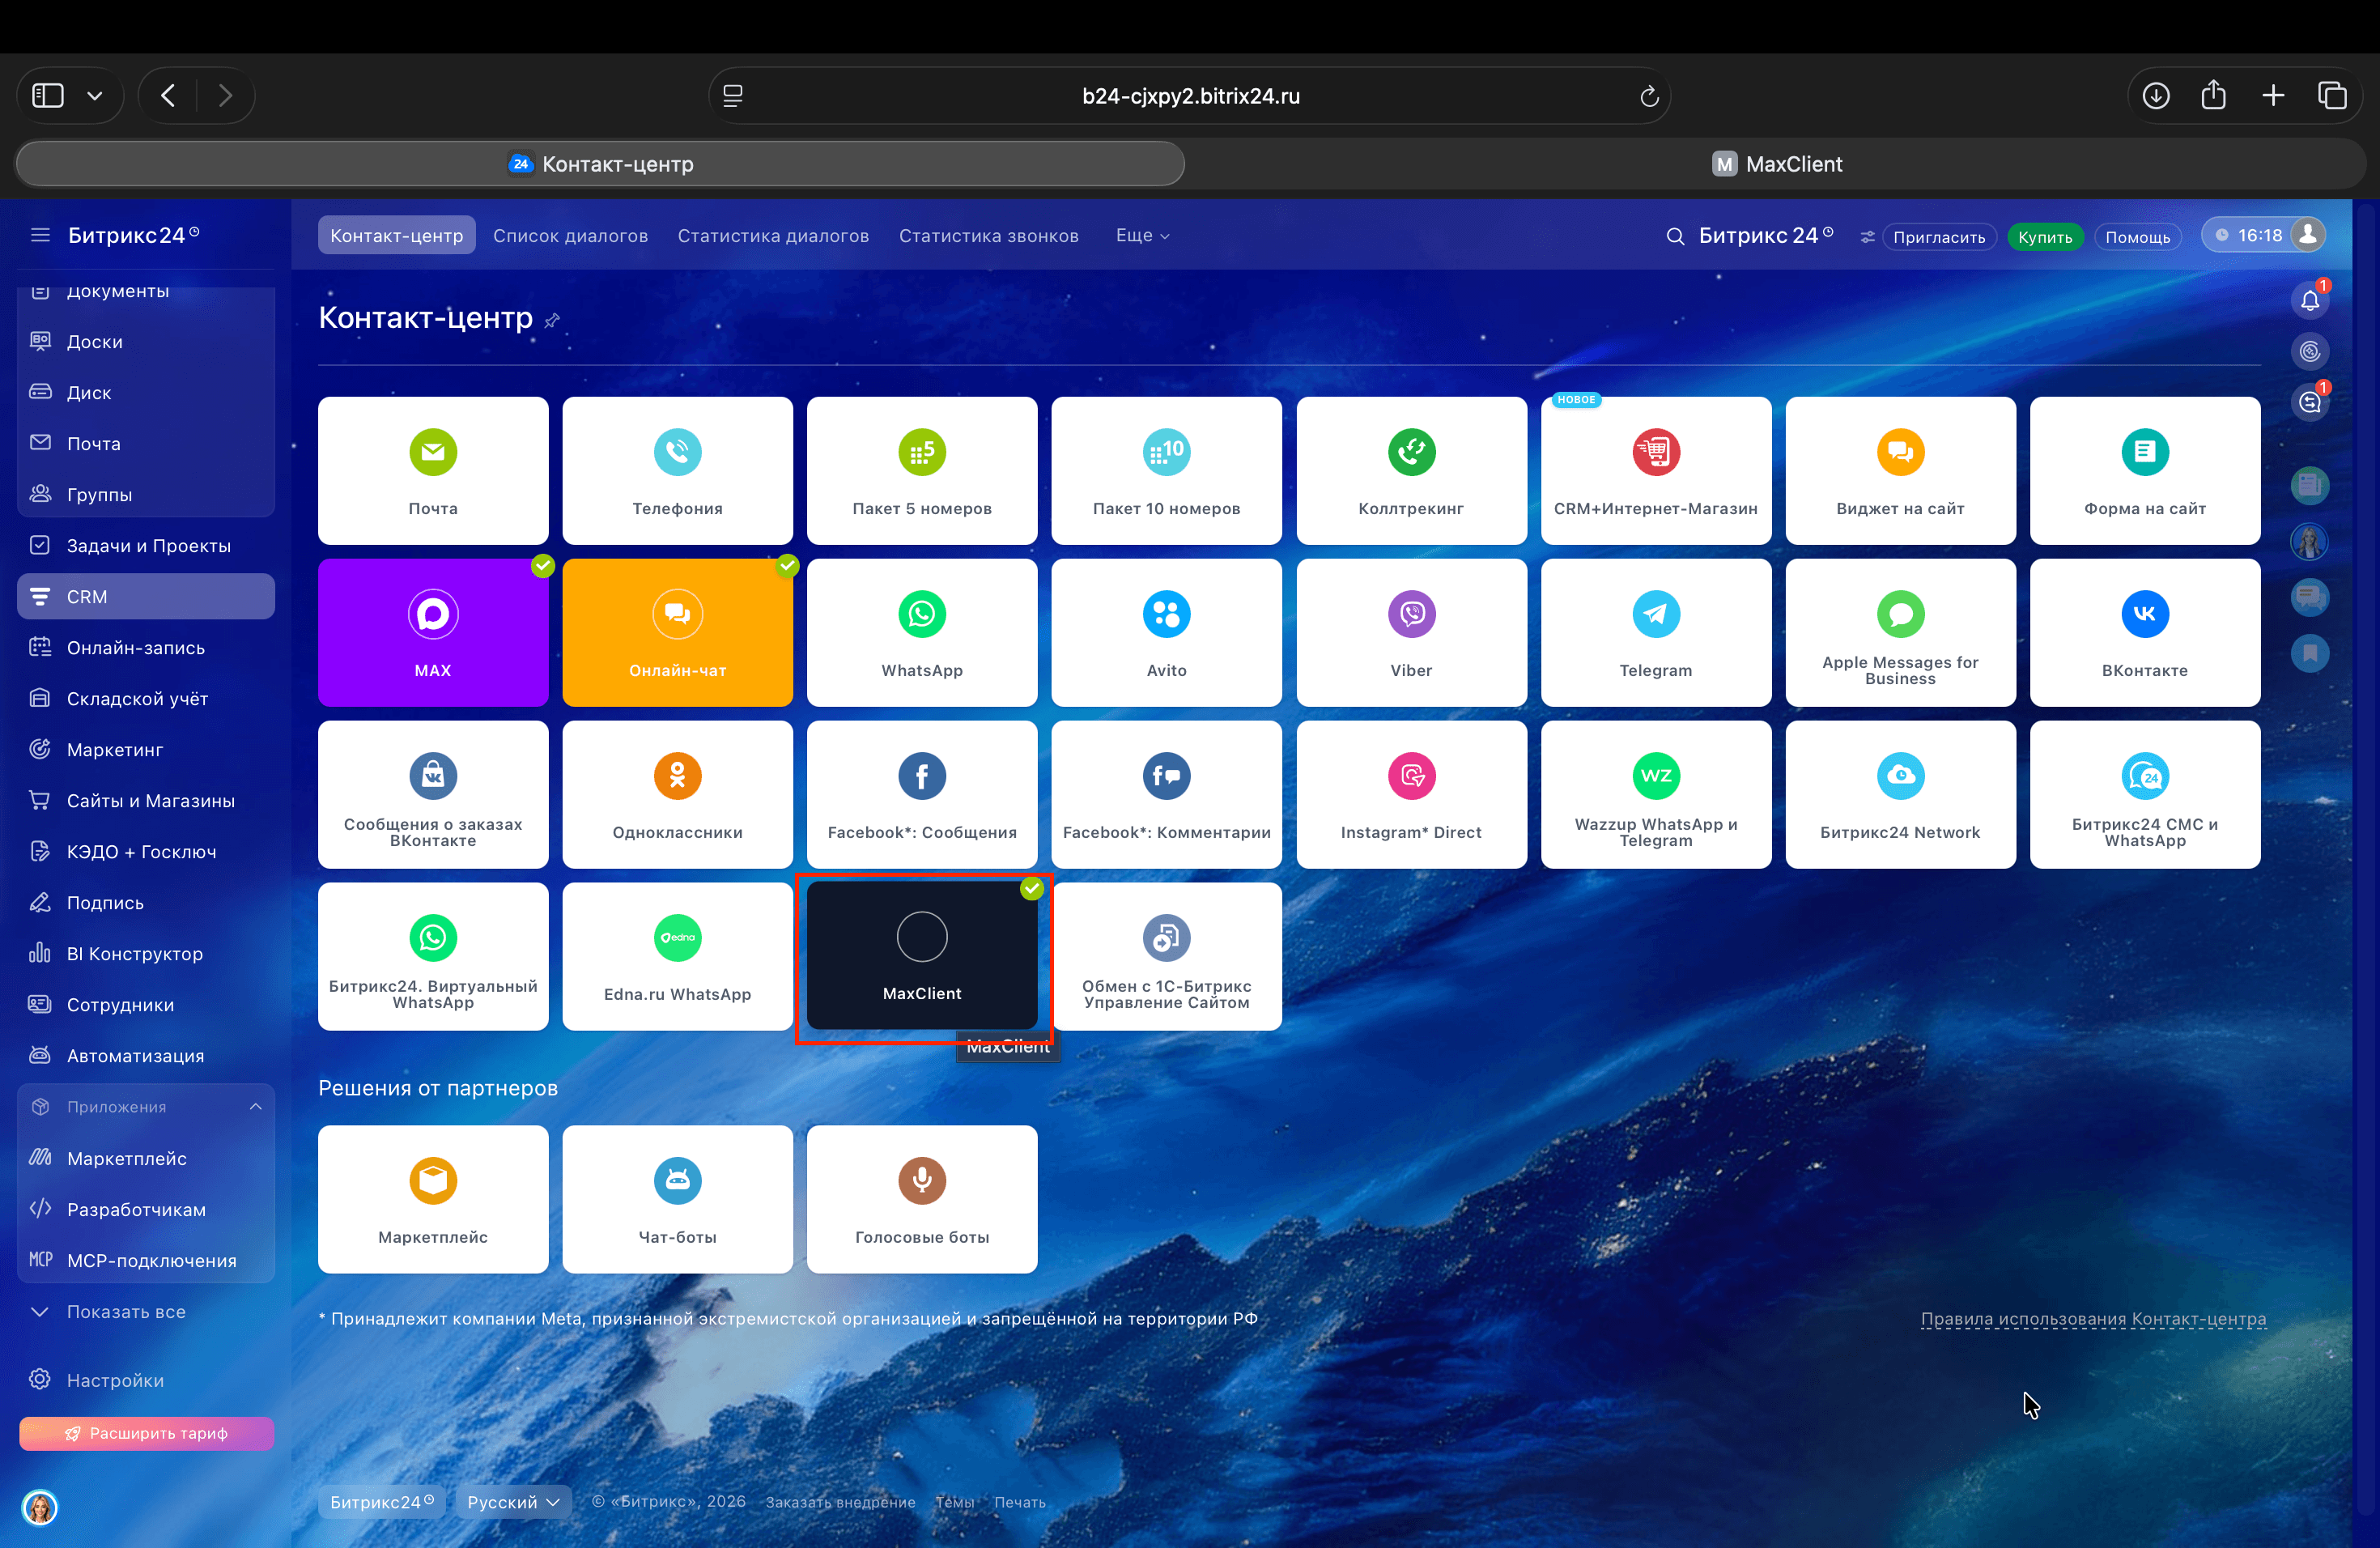Screen dimensions: 2380x1548
Task: Click the Пригласить button
Action: (1938, 237)
